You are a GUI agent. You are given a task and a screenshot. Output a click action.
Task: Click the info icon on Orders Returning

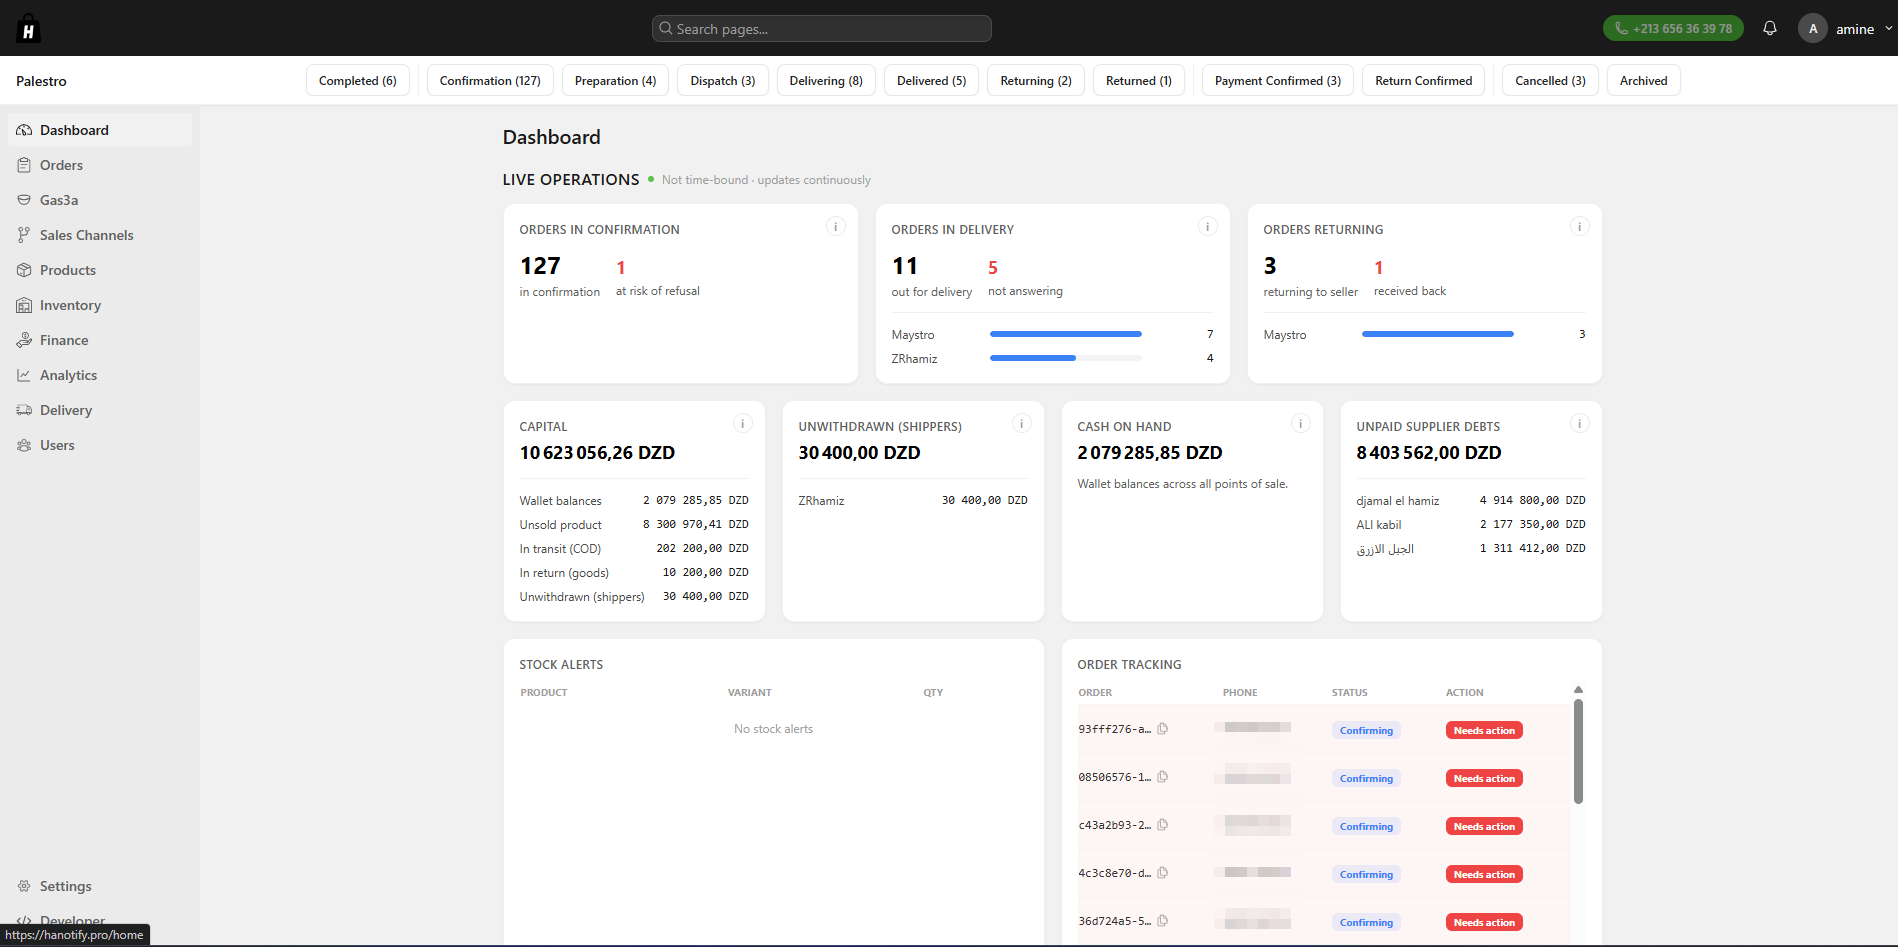click(1580, 227)
